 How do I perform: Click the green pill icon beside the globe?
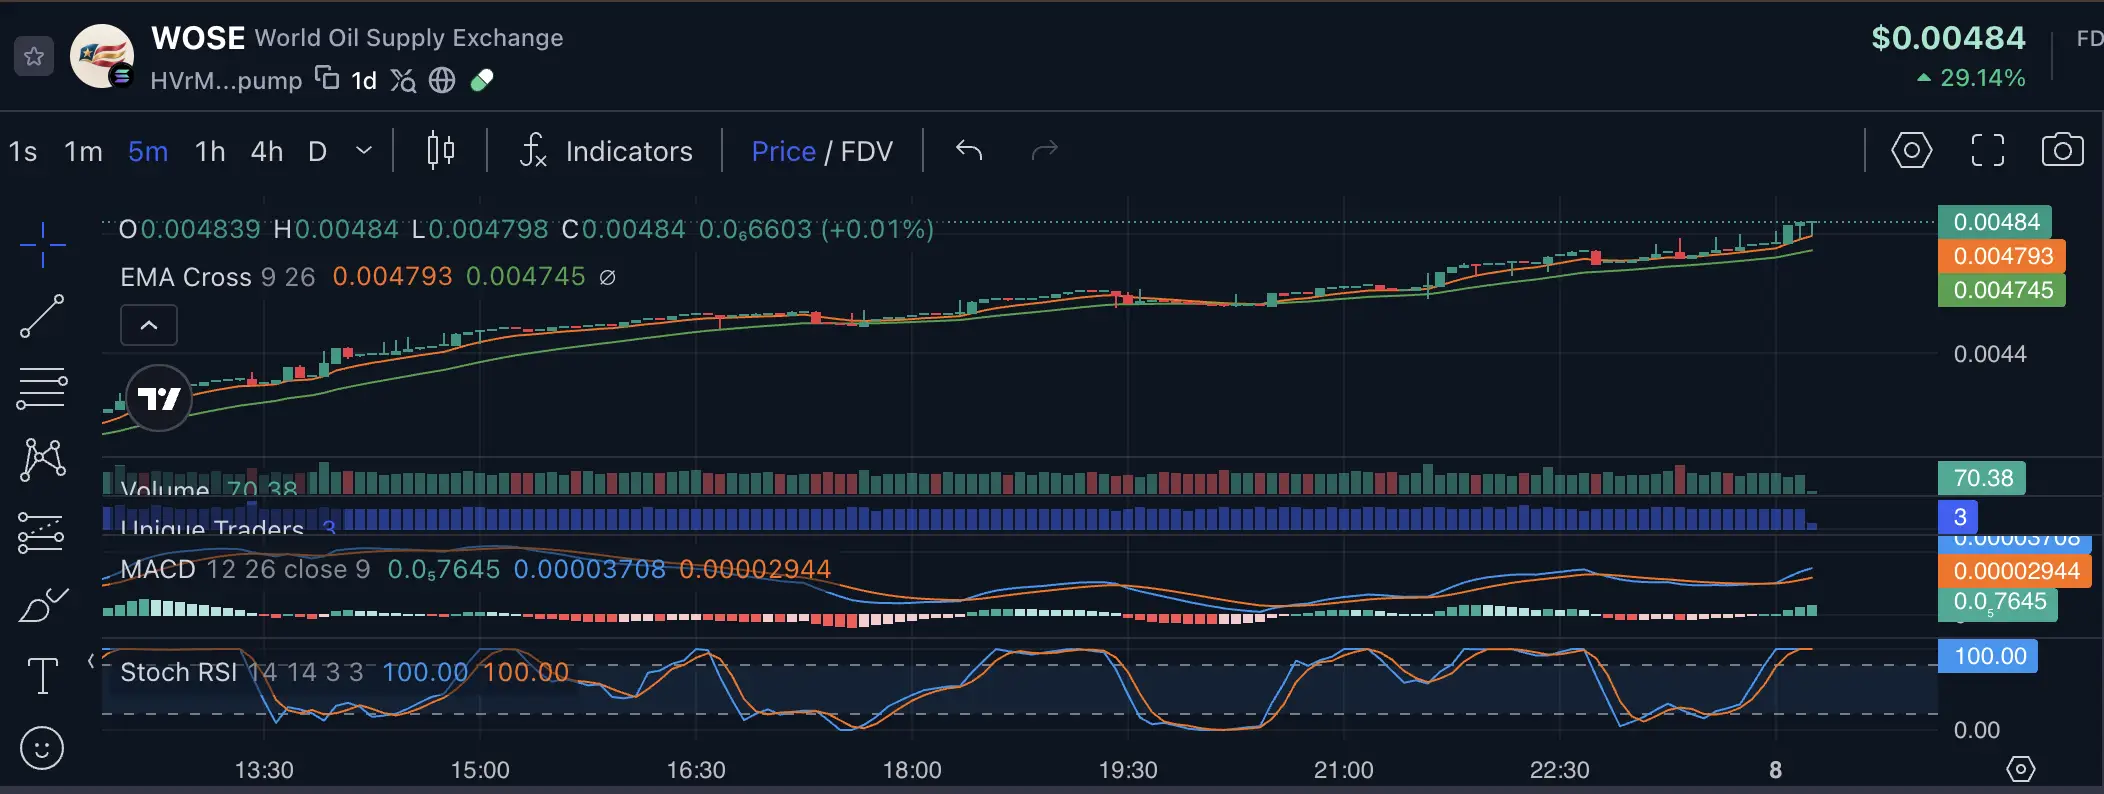482,80
